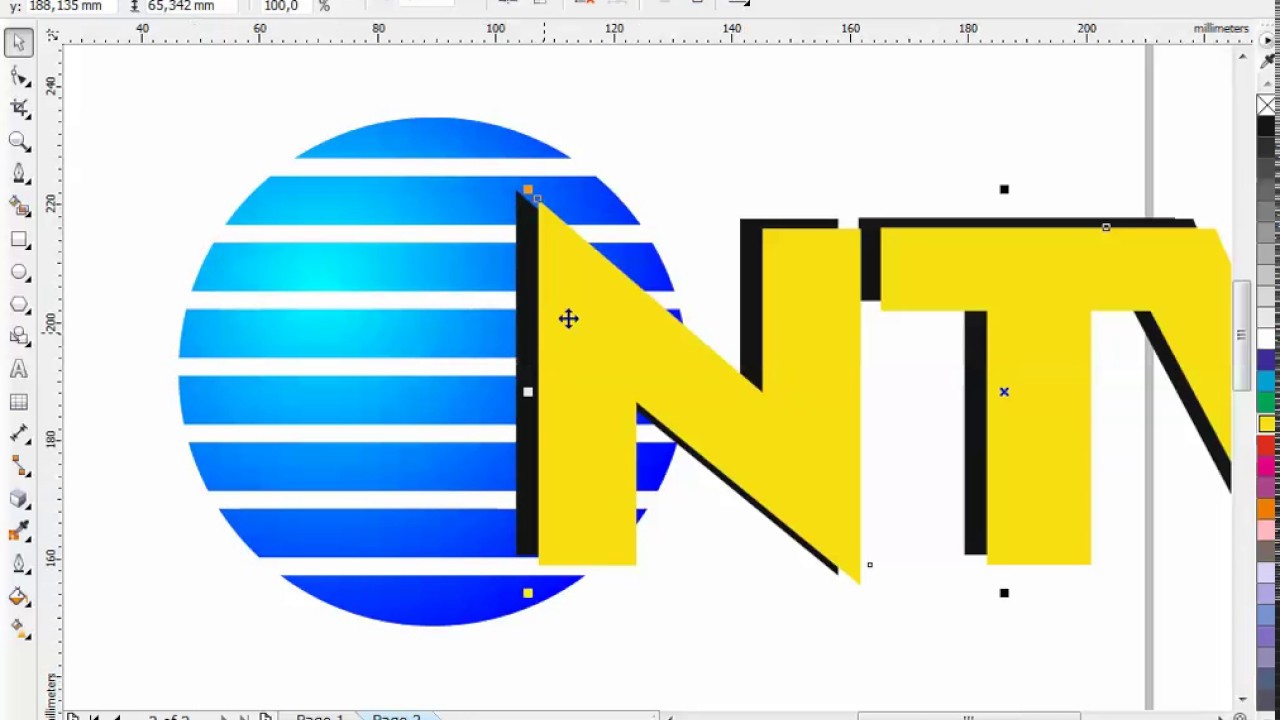Viewport: 1280px width, 720px height.
Task: Expand the Fill tool flyout
Action: 28,605
